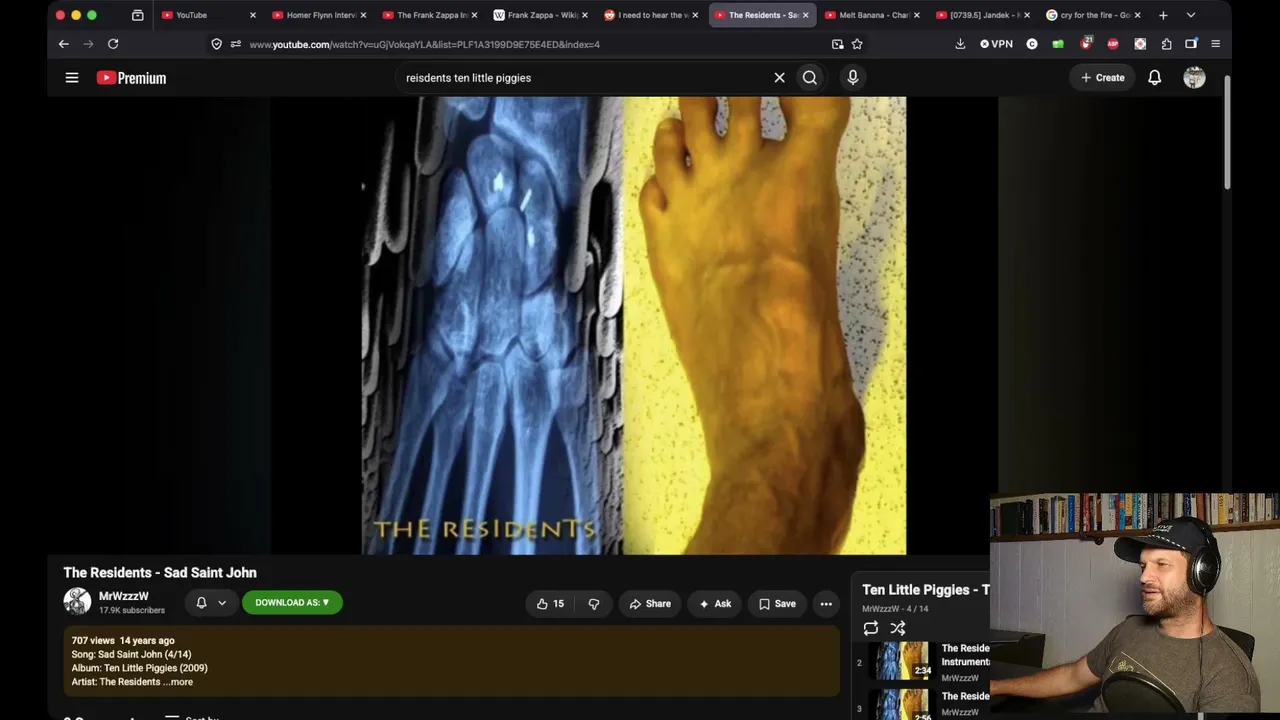The image size is (1280, 720).
Task: Close the Melt Banana tab
Action: (x=916, y=15)
